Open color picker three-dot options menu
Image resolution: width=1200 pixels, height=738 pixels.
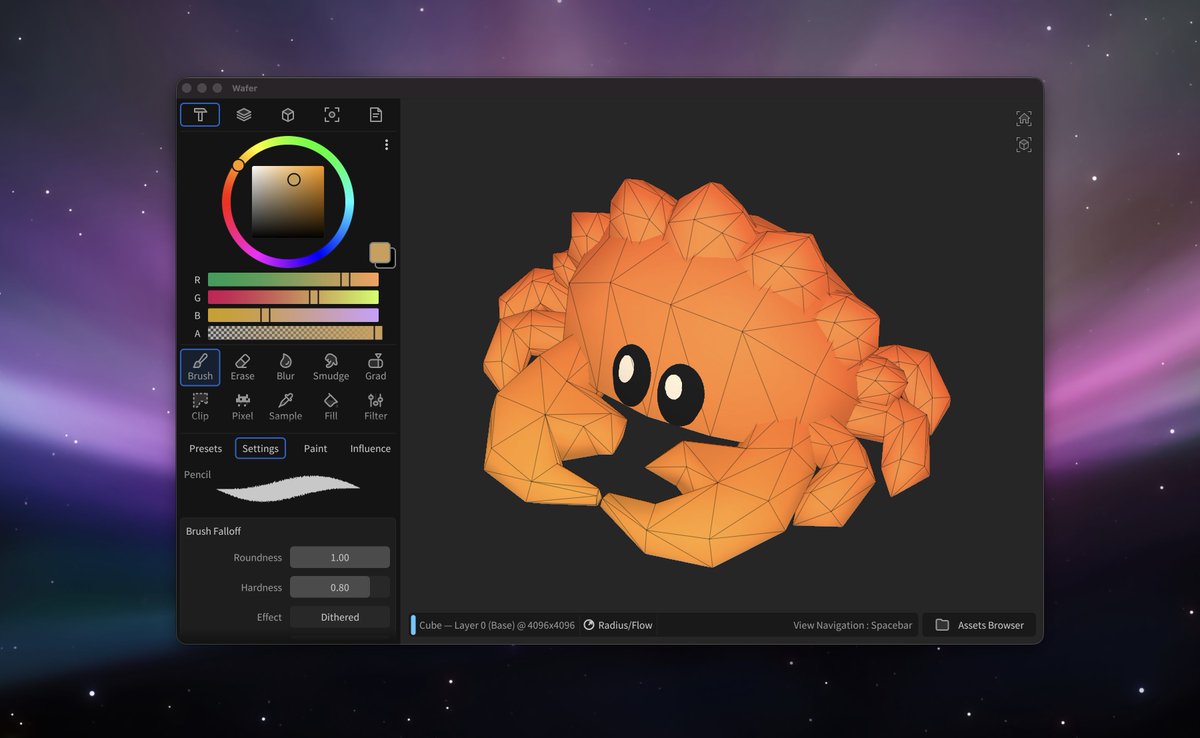[x=386, y=145]
